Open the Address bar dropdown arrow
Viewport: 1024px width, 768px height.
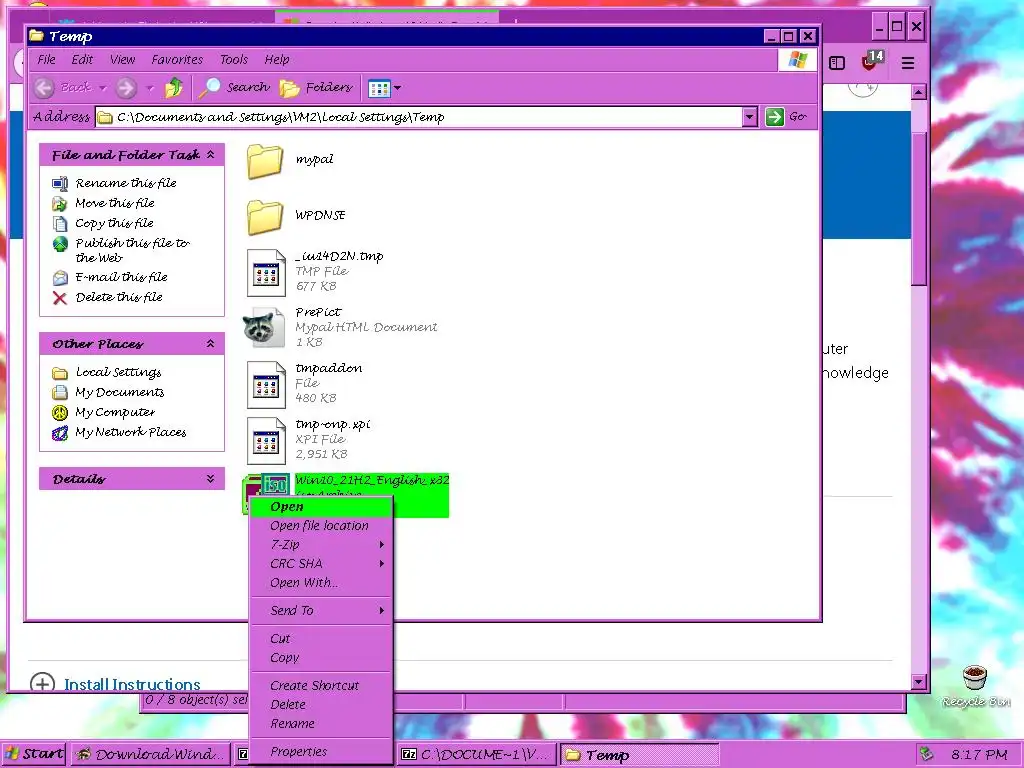pos(750,117)
